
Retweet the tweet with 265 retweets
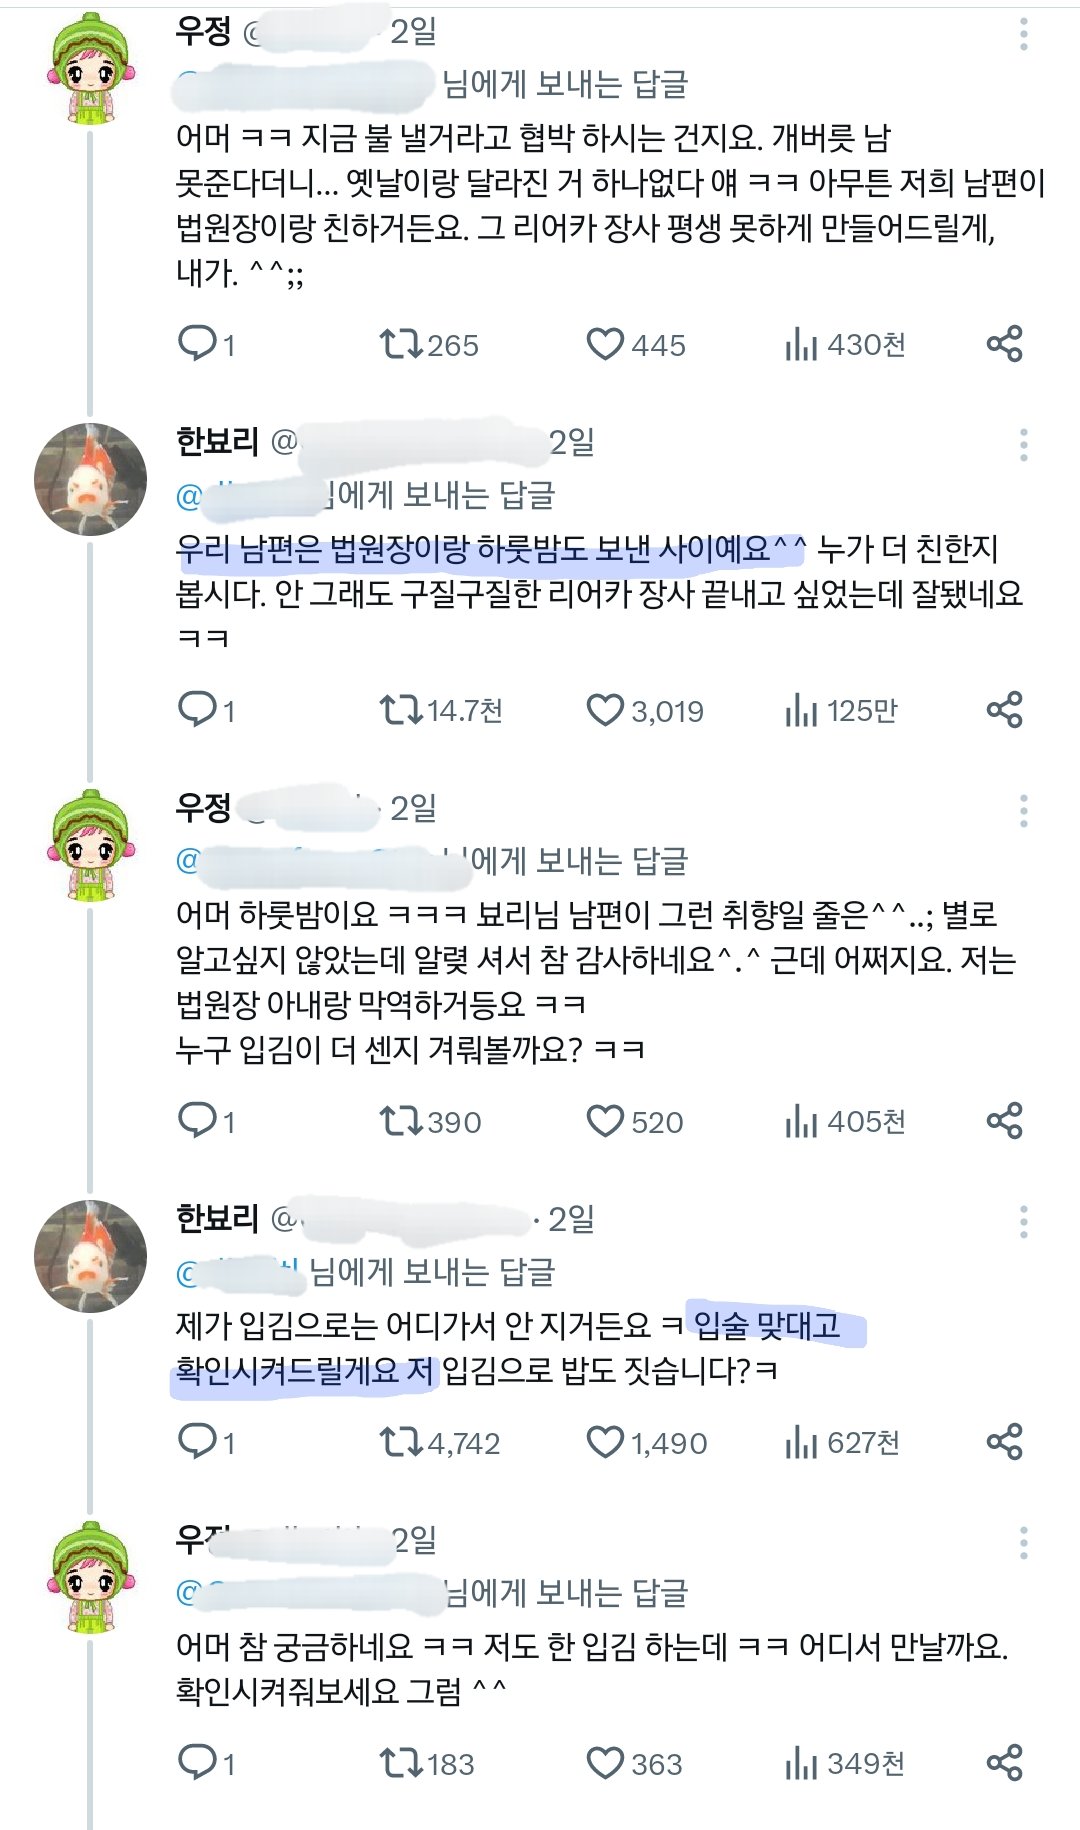401,344
